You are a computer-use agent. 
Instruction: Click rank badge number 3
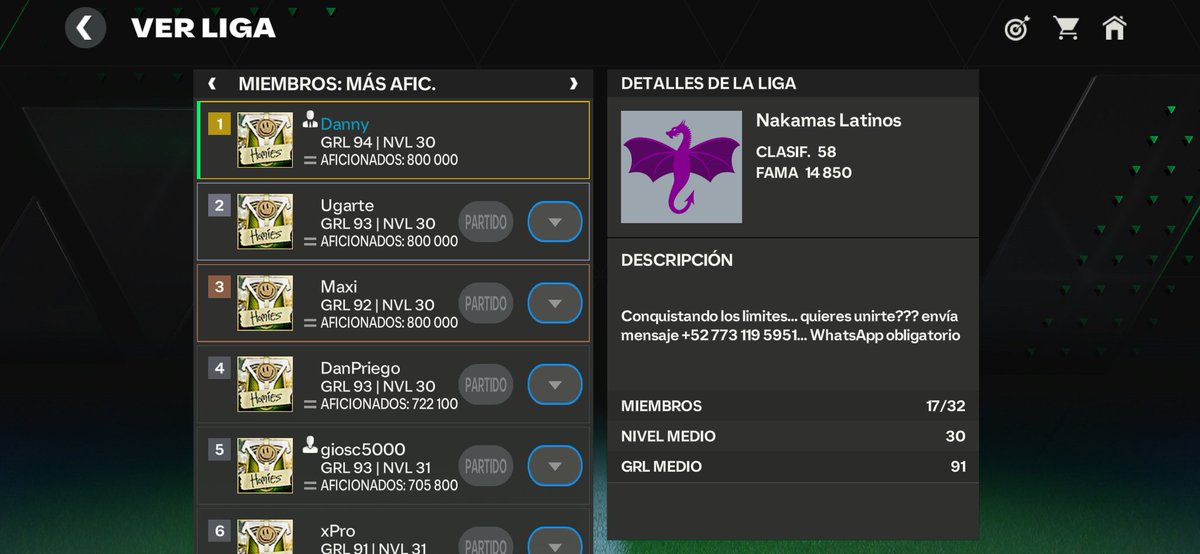point(219,287)
